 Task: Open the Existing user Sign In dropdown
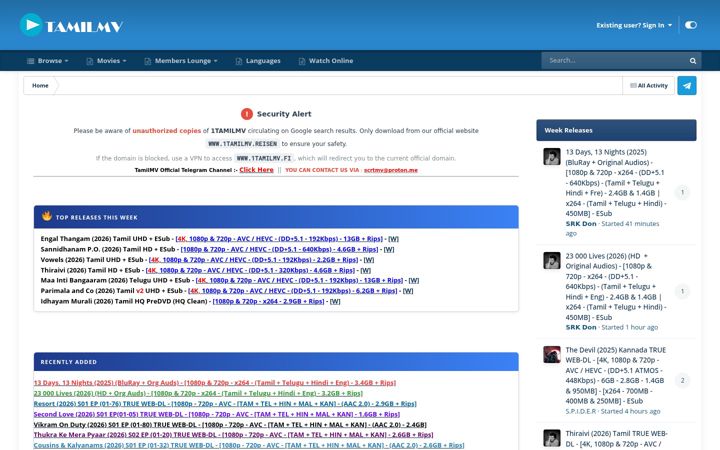coord(634,25)
